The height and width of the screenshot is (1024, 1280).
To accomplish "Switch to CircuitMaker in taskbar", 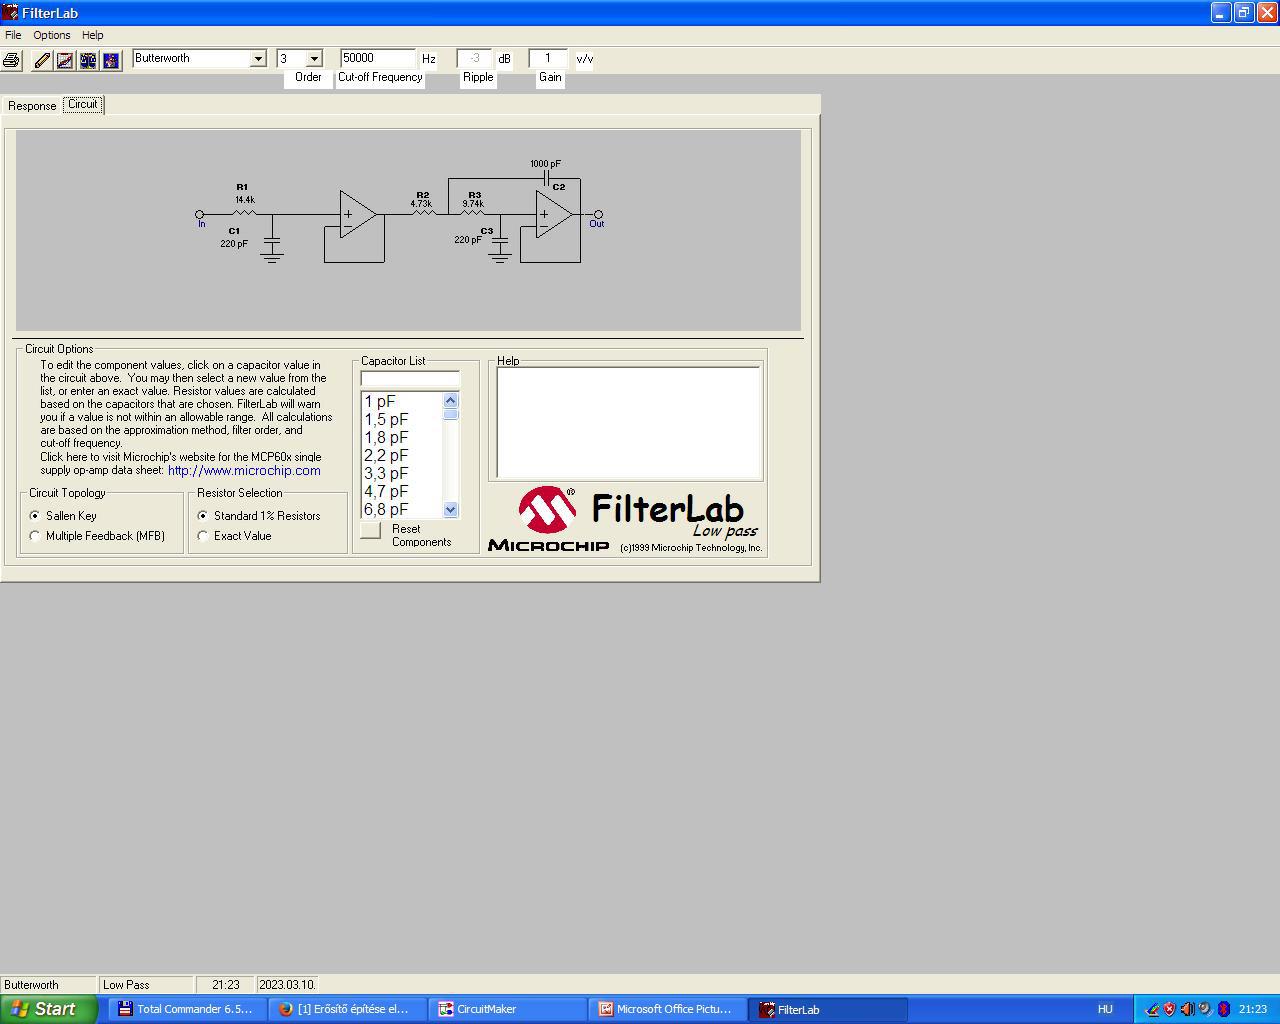I will tap(509, 1009).
